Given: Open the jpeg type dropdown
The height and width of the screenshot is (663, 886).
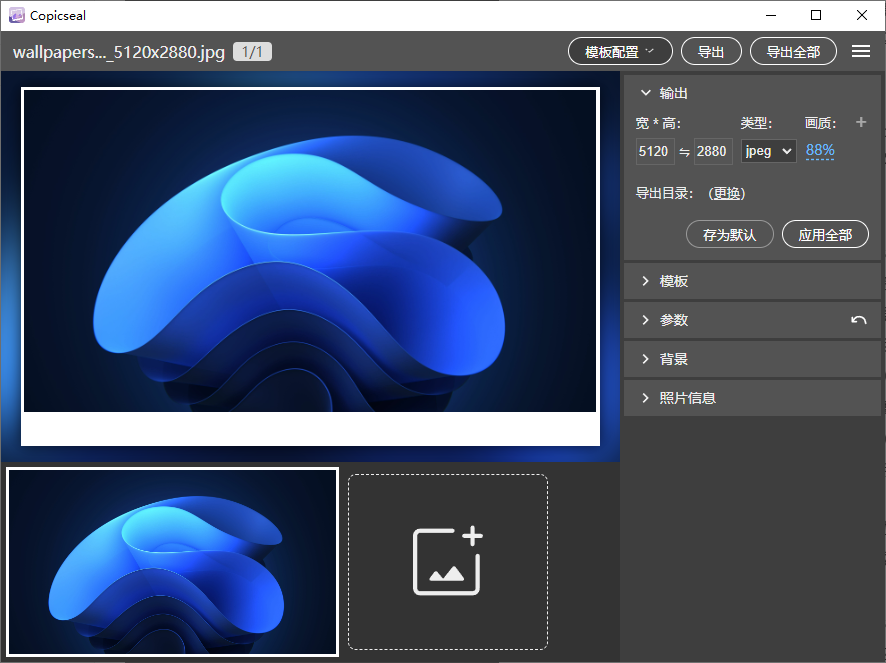Looking at the screenshot, I should coord(768,151).
